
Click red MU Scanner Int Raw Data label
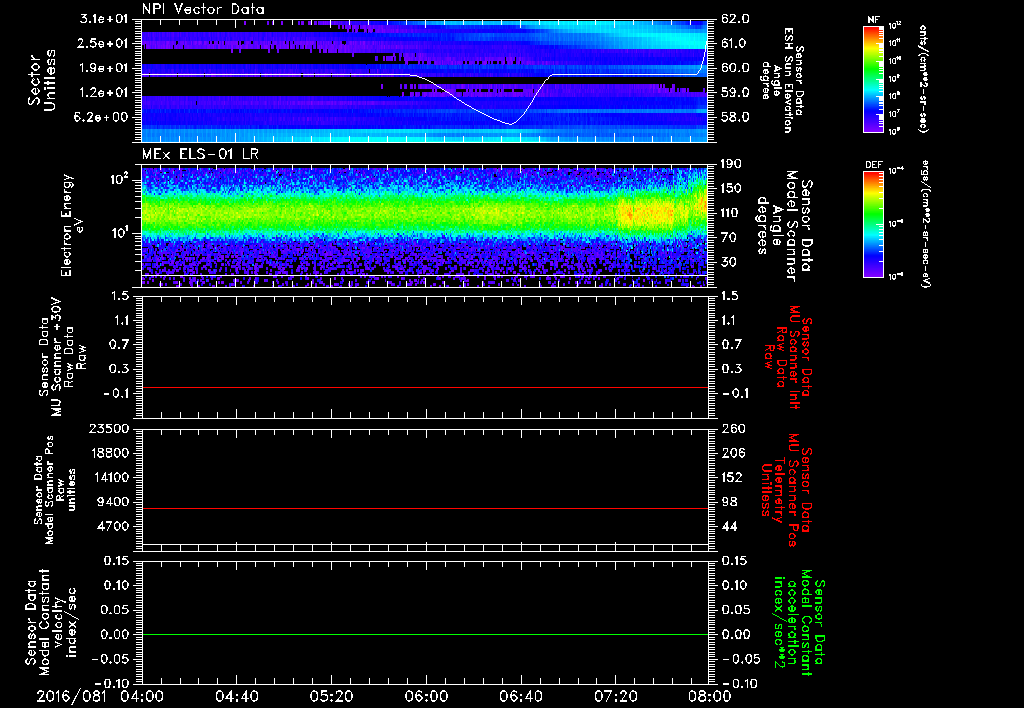(x=790, y=357)
